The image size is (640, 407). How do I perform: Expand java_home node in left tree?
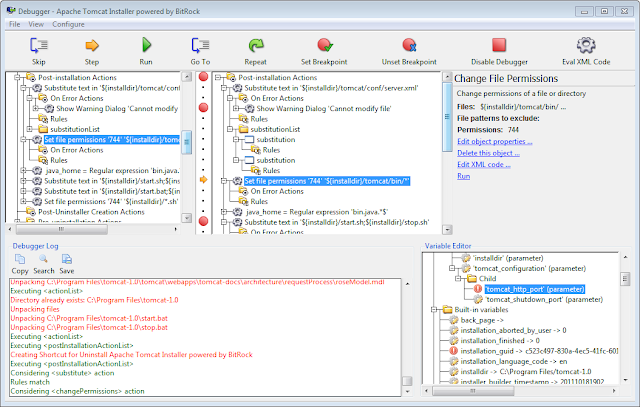coord(23,170)
